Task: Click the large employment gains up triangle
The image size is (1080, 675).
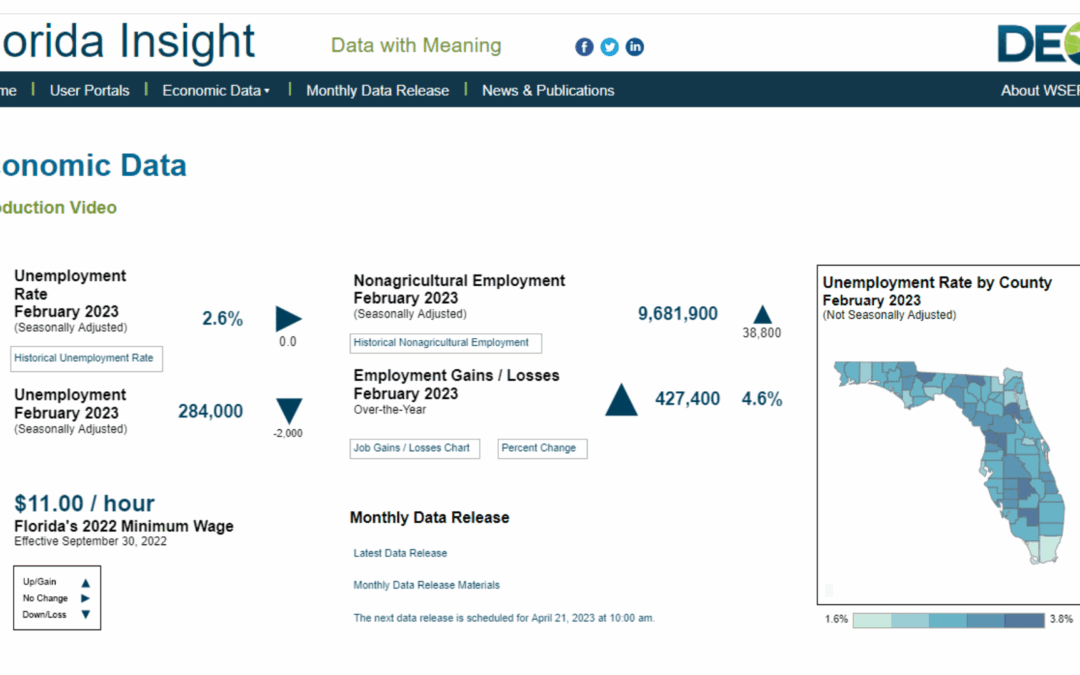Action: coord(621,399)
